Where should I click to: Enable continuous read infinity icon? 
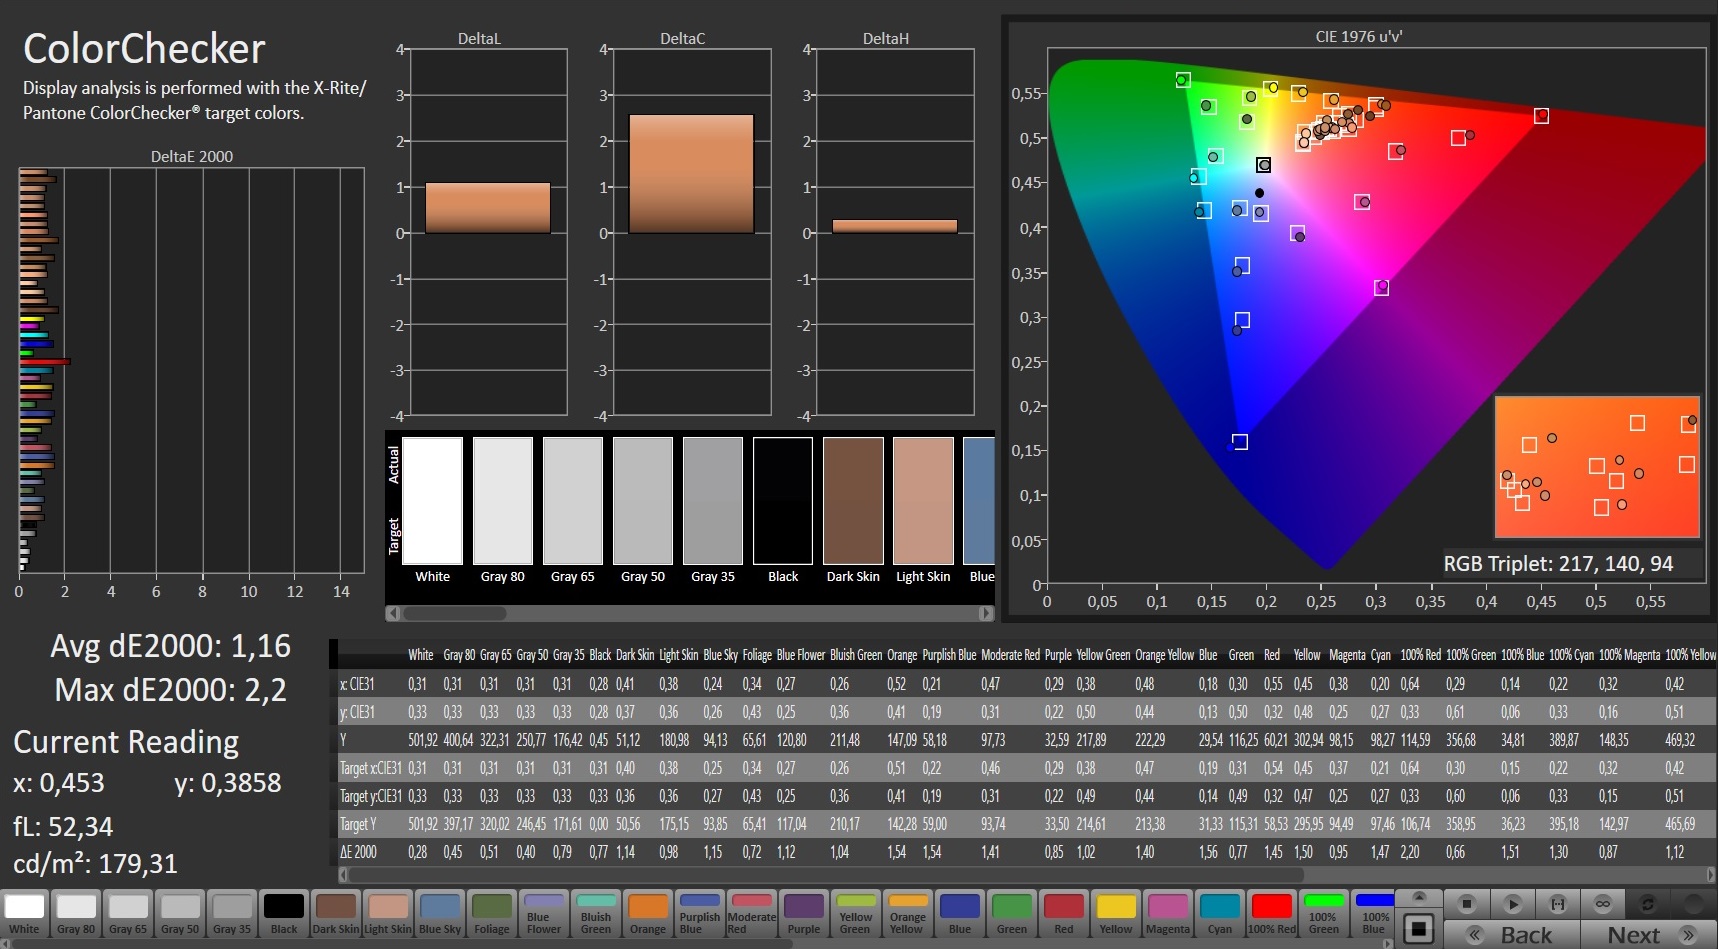point(1603,904)
